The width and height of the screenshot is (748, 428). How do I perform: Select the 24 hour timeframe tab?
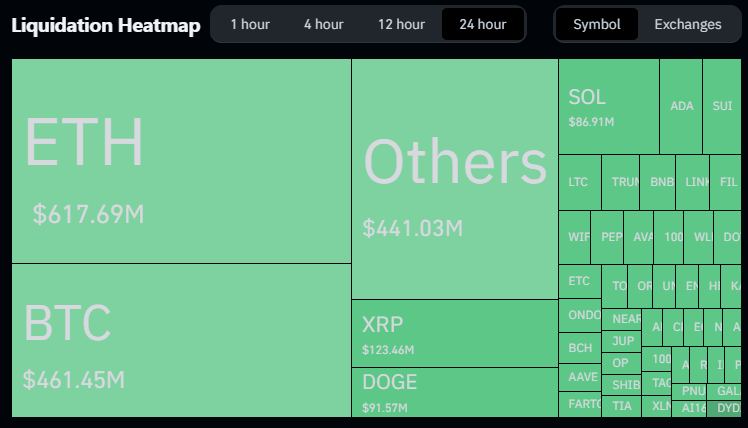point(483,24)
